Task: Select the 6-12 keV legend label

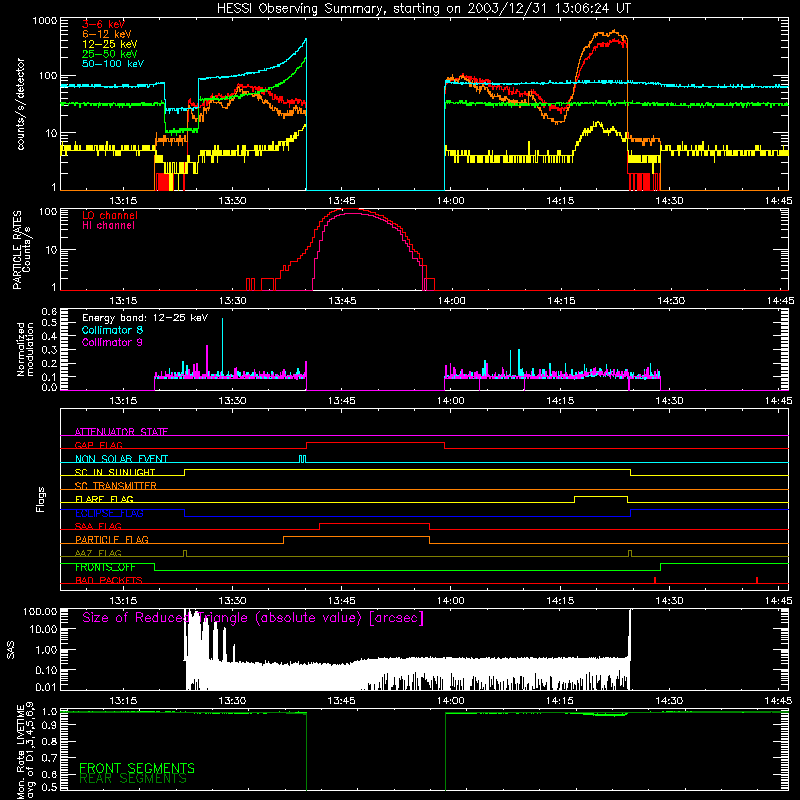Action: click(x=106, y=34)
